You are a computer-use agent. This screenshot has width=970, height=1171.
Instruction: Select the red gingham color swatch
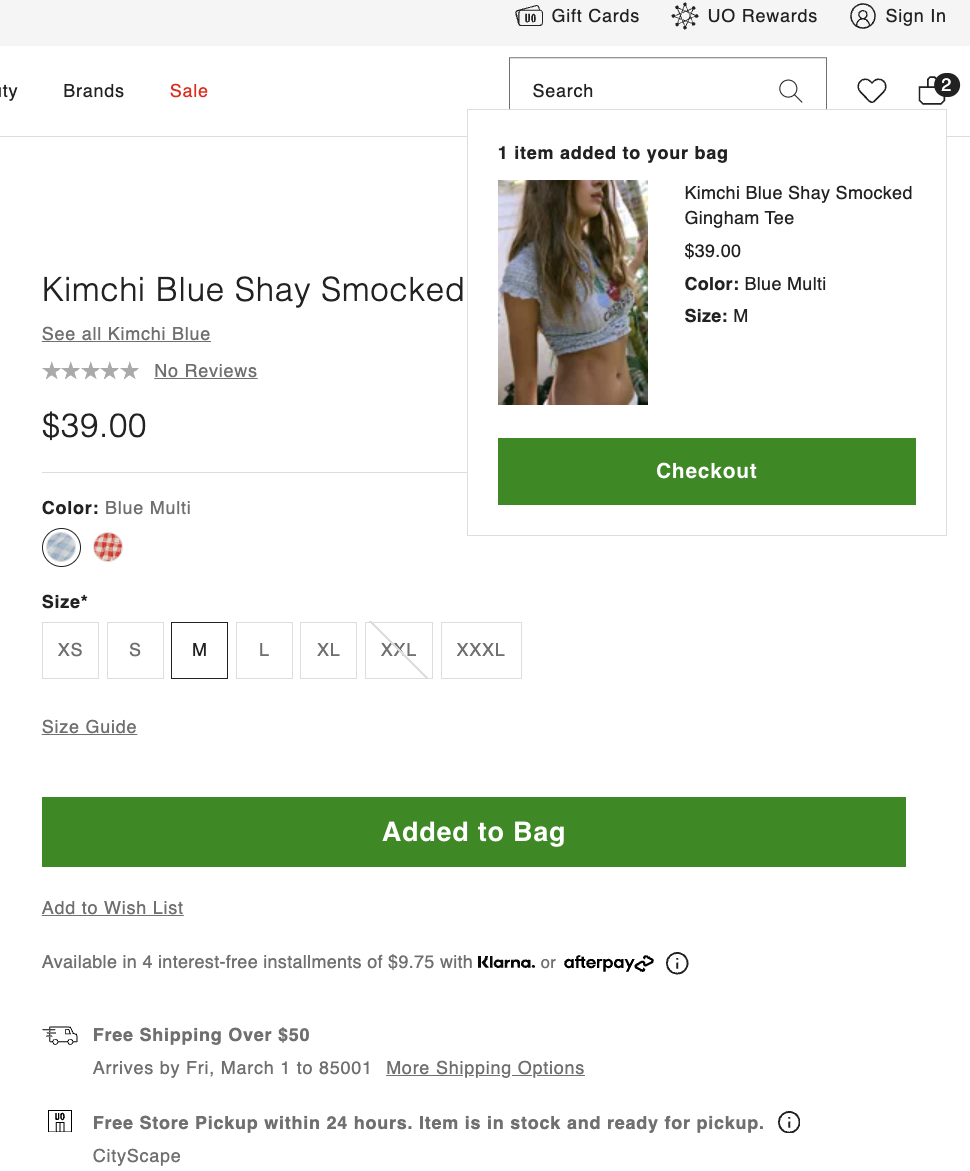(x=108, y=547)
